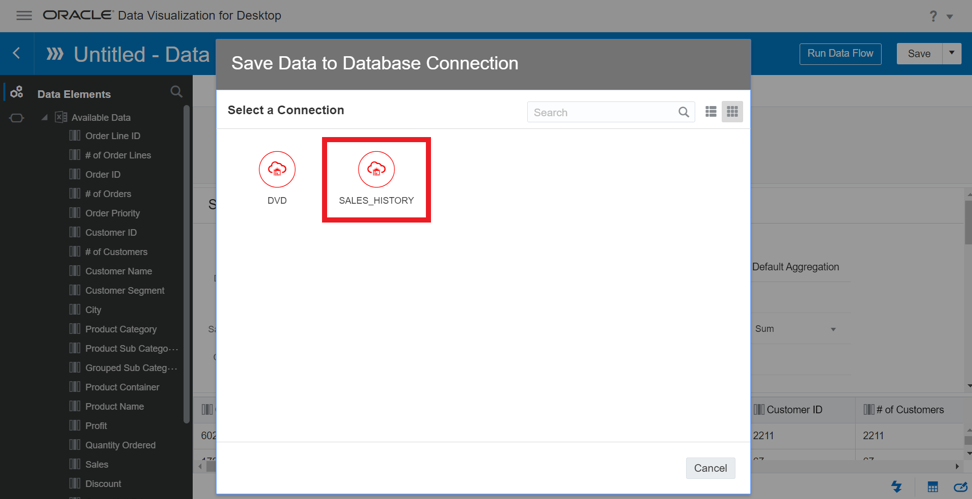Open the hamburger navigation menu
Image resolution: width=972 pixels, height=499 pixels.
pos(24,15)
